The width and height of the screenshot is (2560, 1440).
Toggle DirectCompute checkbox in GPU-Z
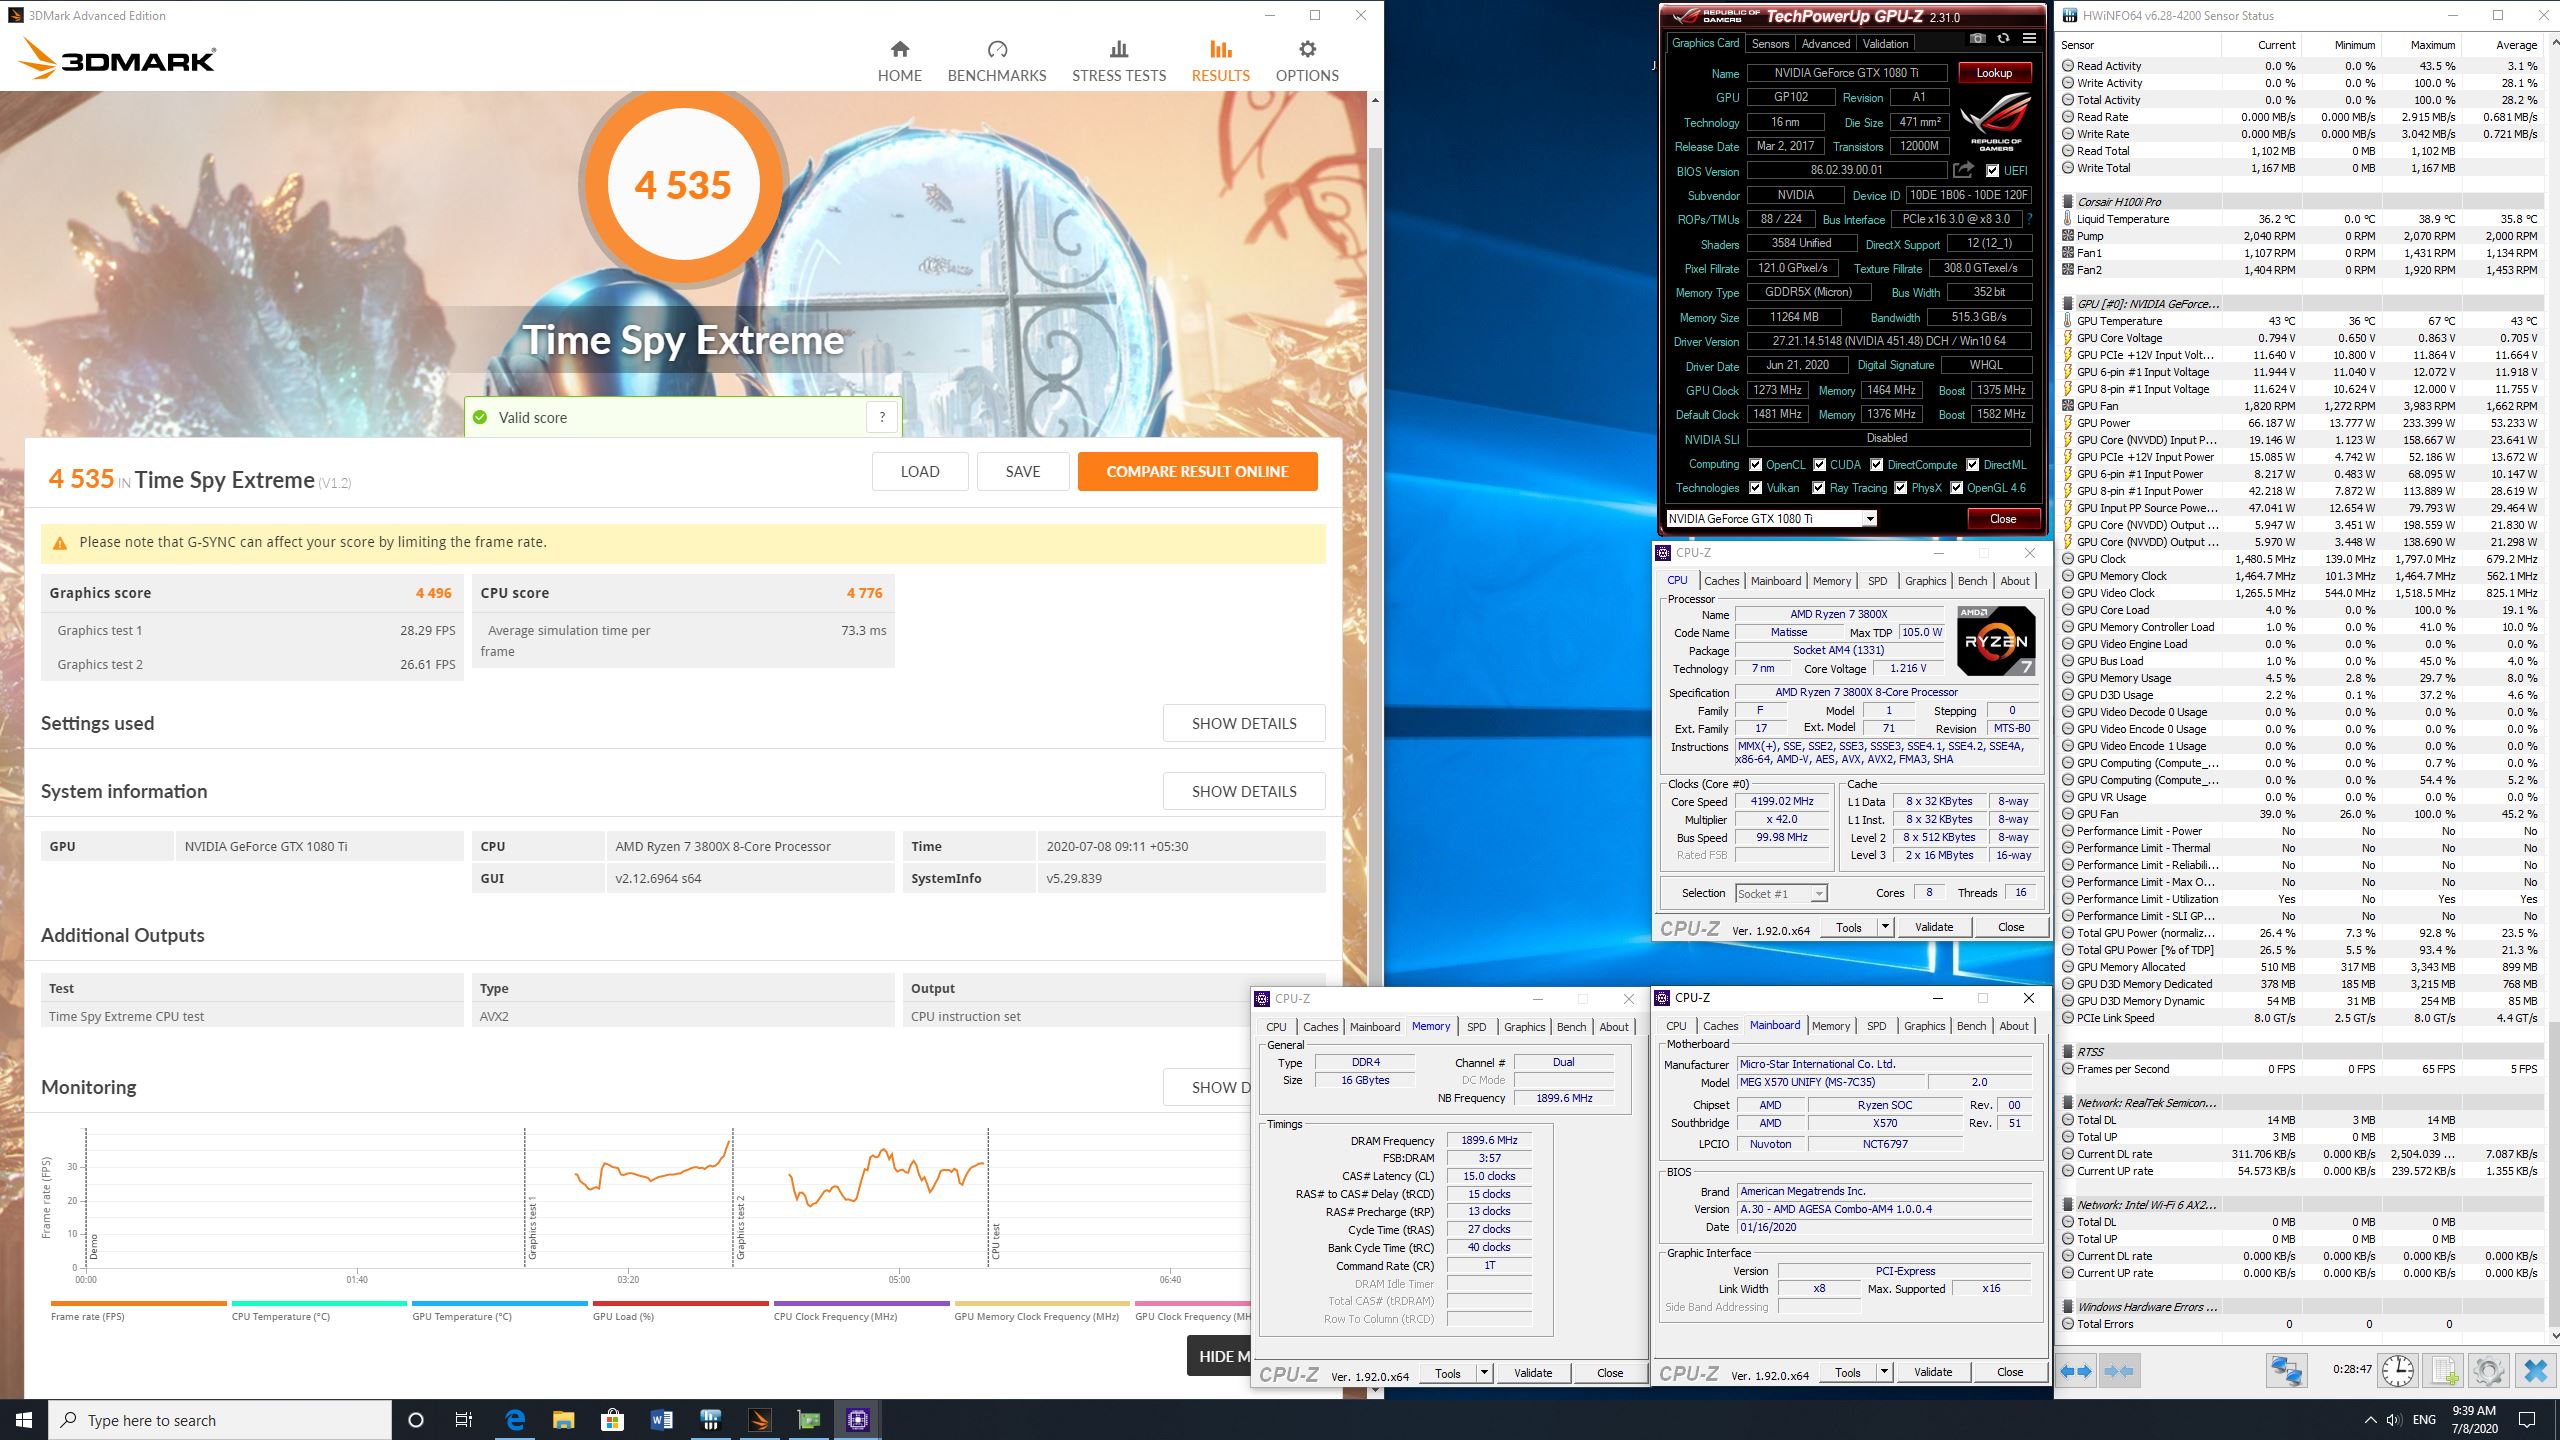[1876, 465]
